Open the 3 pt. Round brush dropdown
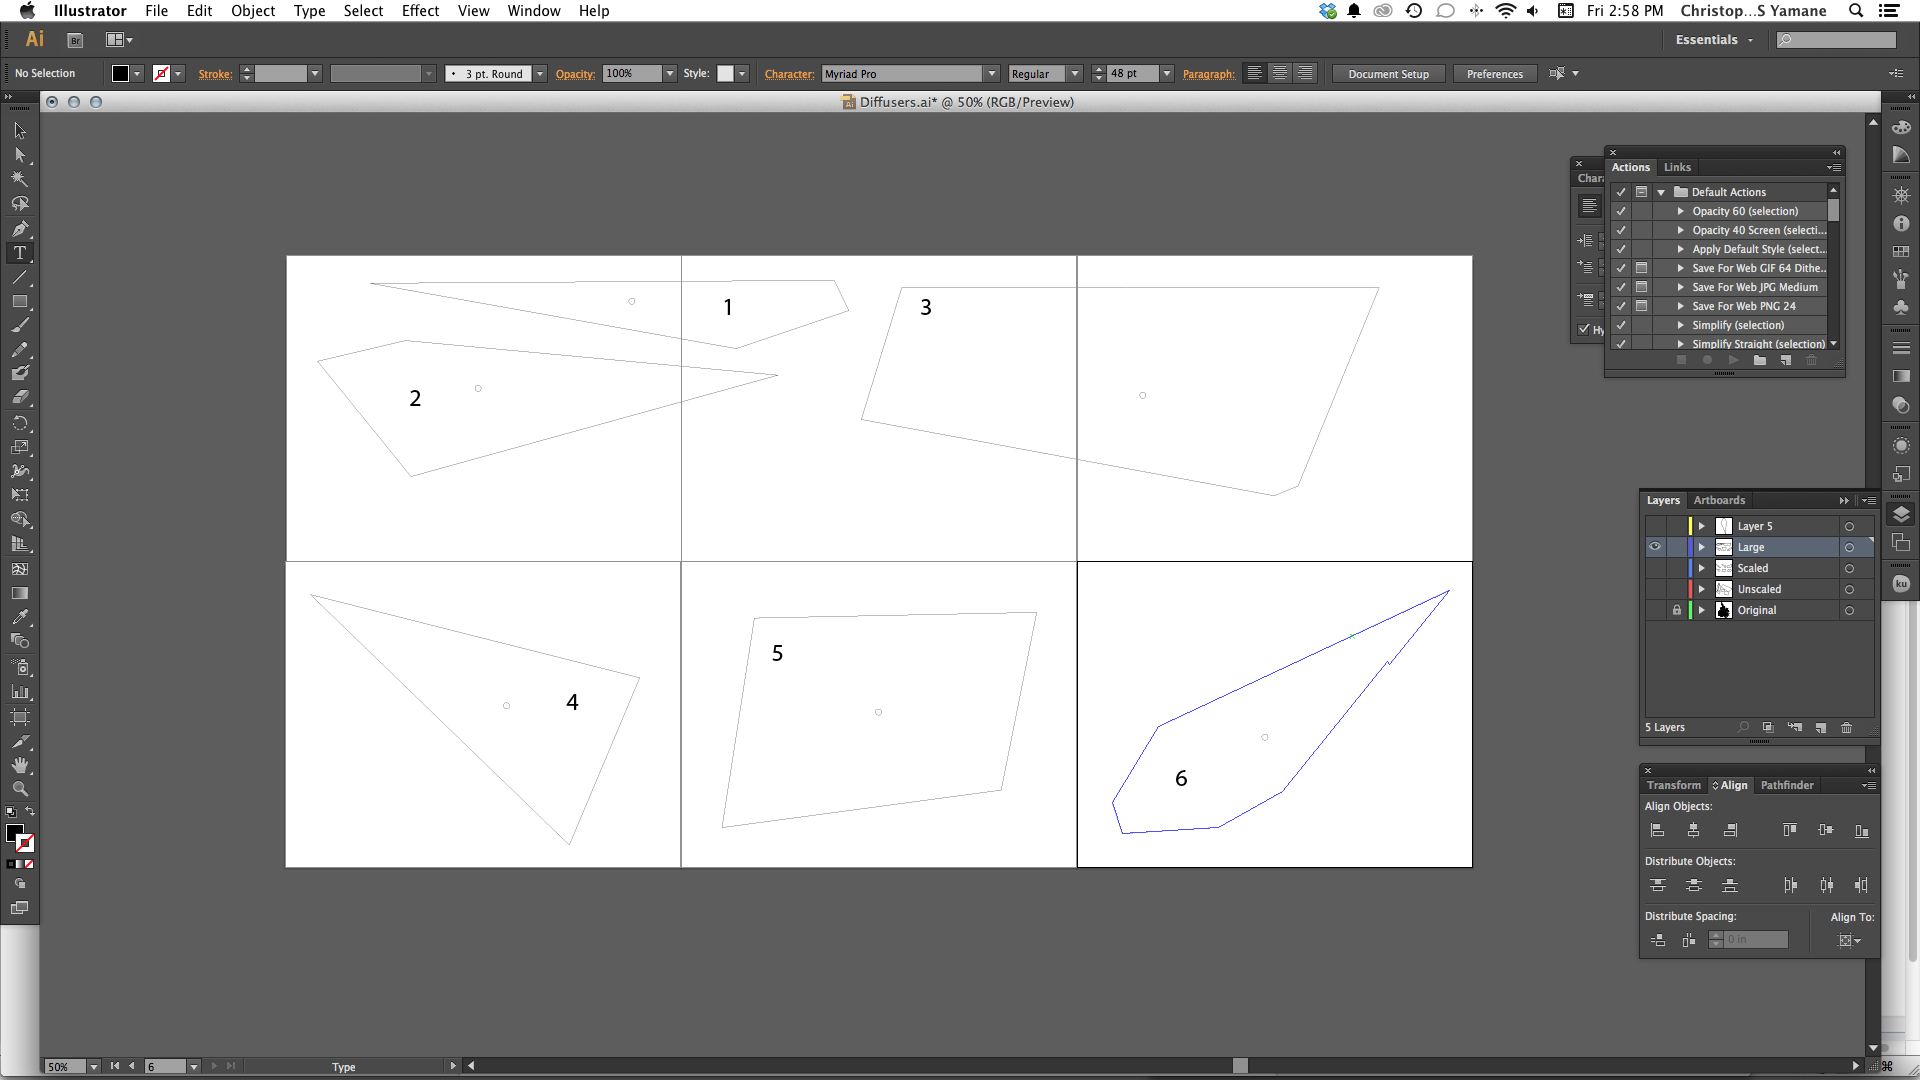This screenshot has width=1920, height=1080. pyautogui.click(x=540, y=74)
